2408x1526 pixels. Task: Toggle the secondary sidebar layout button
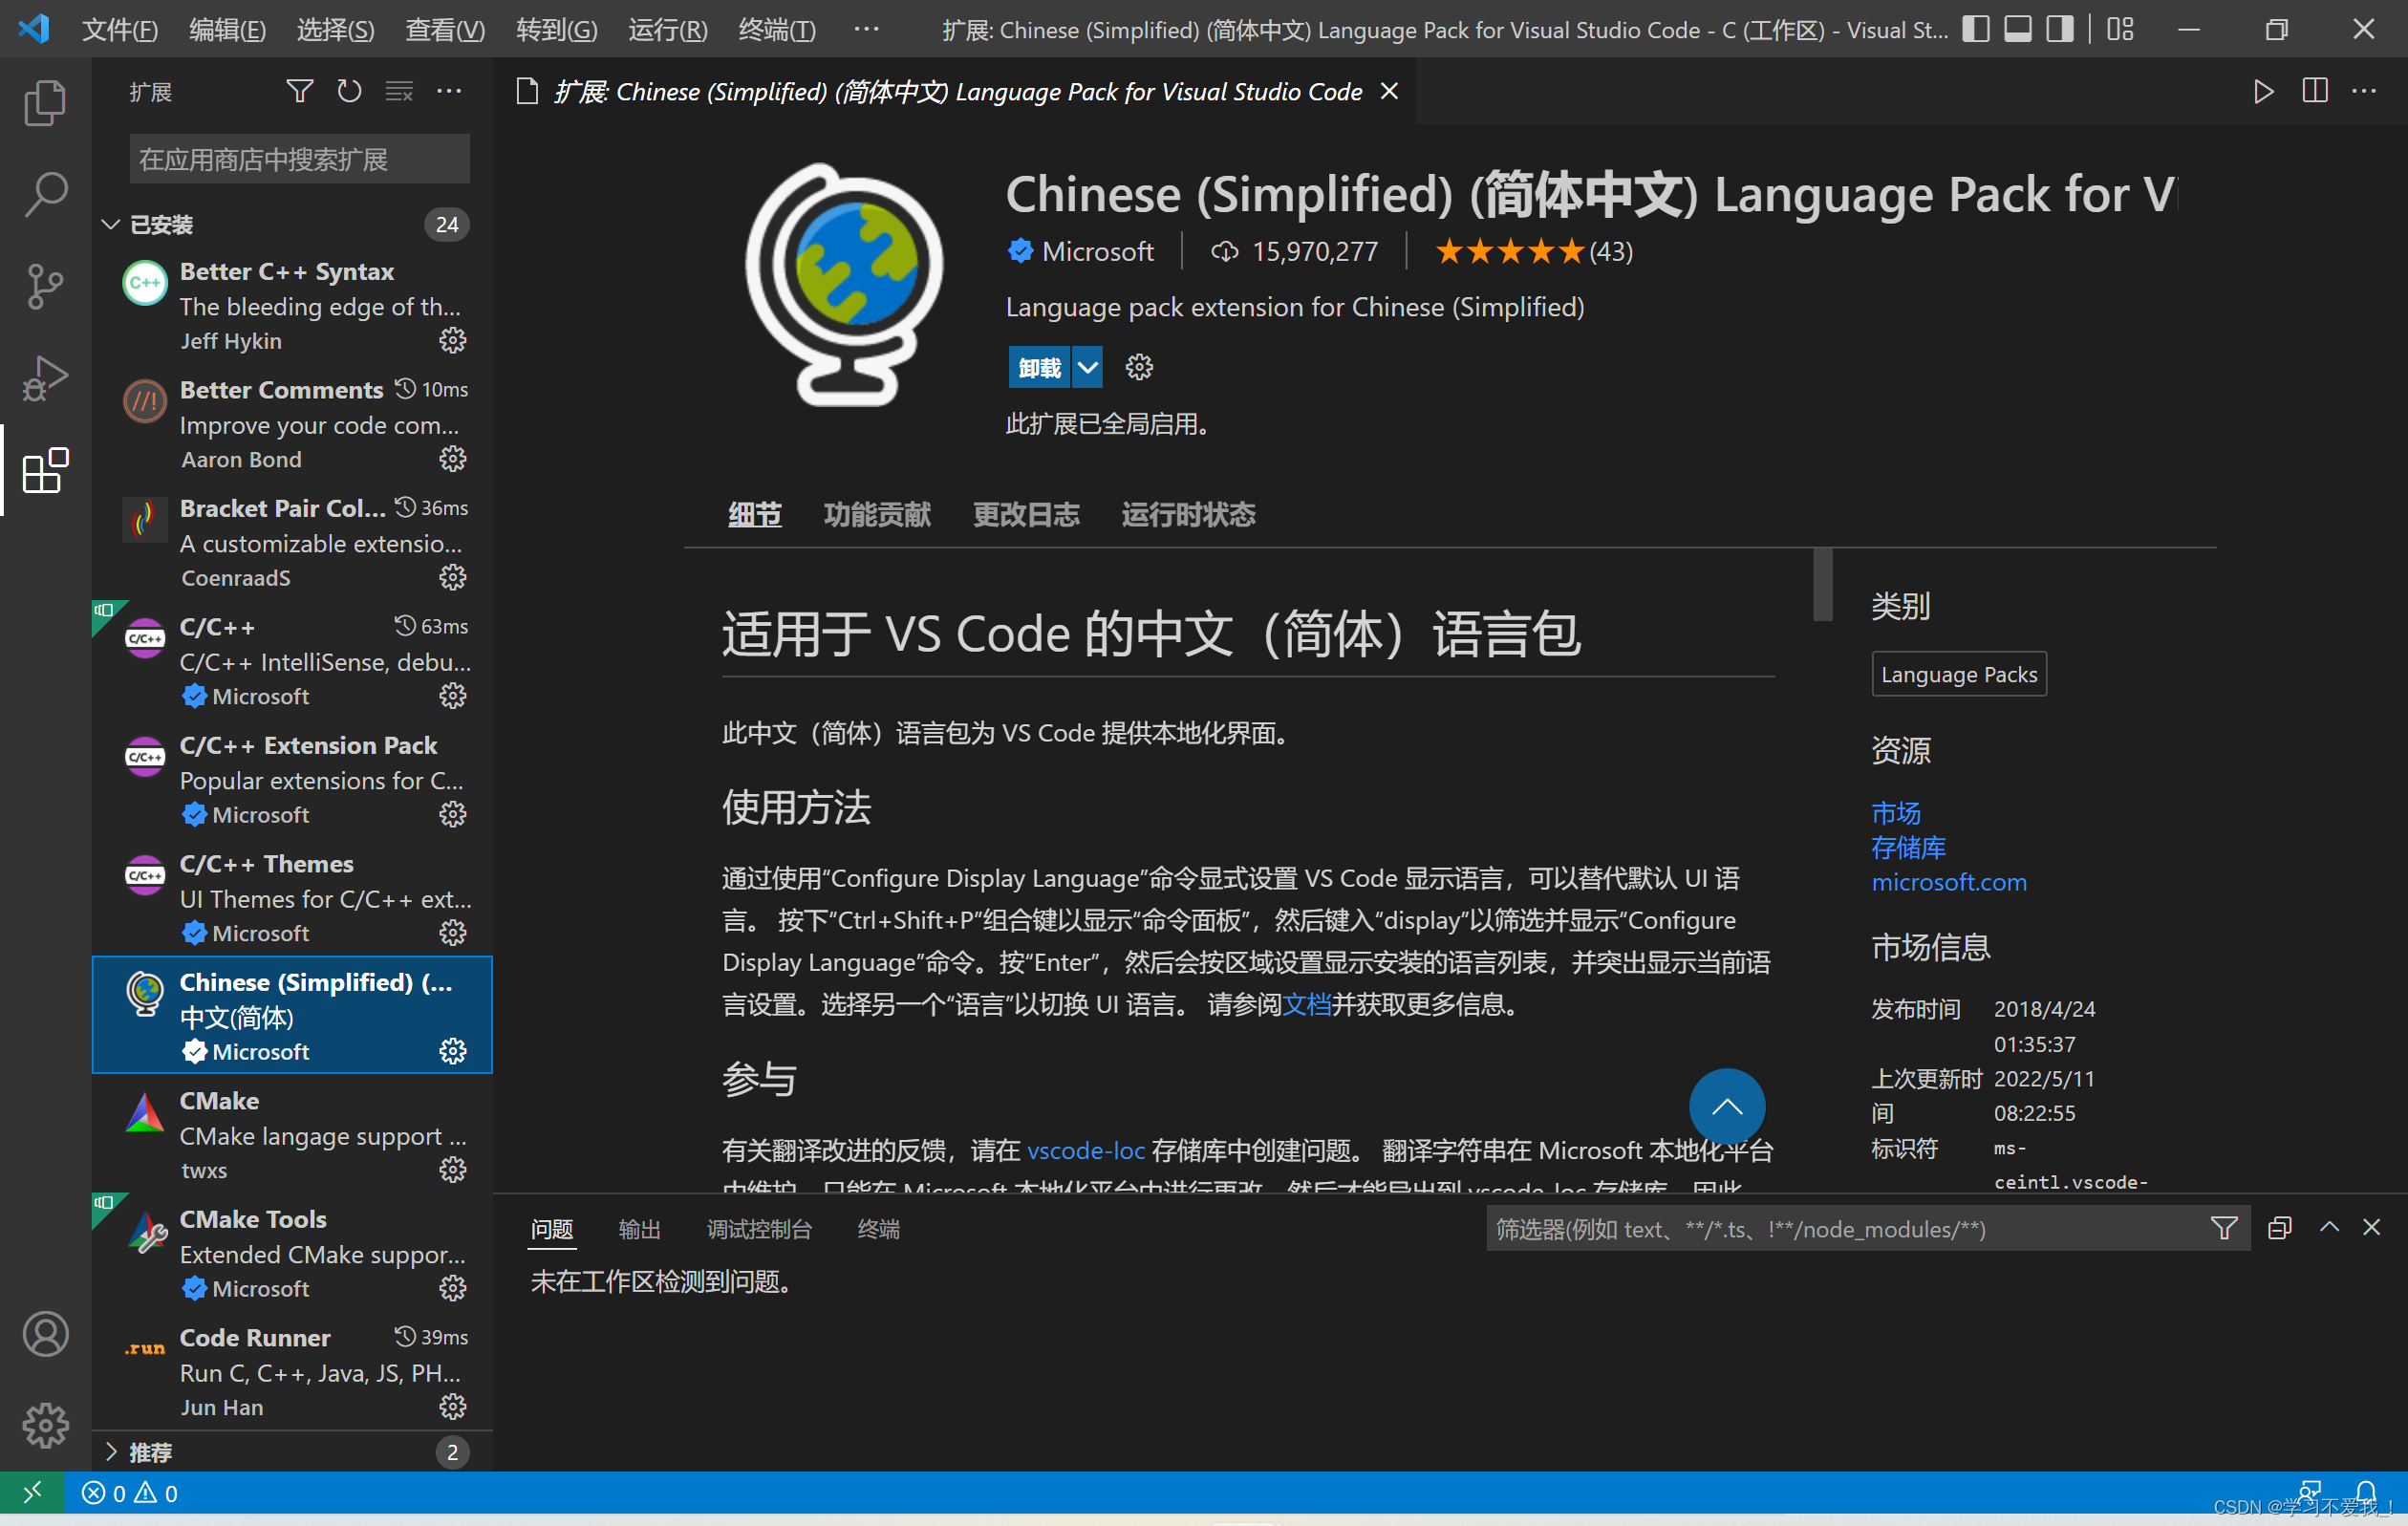pyautogui.click(x=2060, y=29)
